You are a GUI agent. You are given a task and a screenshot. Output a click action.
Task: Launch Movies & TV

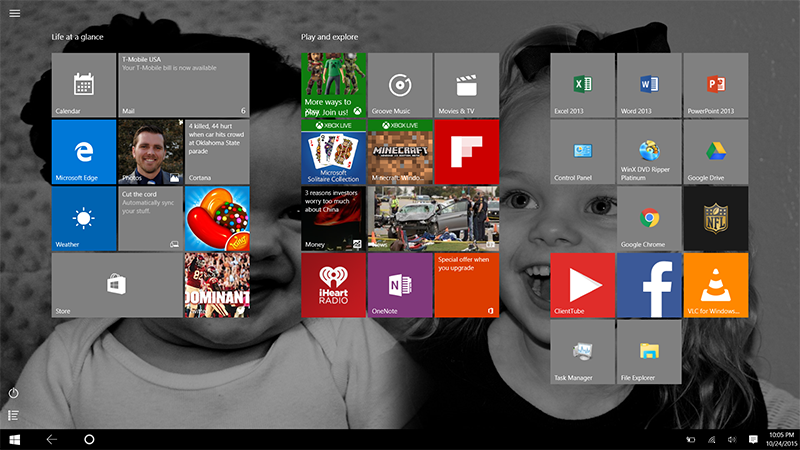[x=467, y=85]
